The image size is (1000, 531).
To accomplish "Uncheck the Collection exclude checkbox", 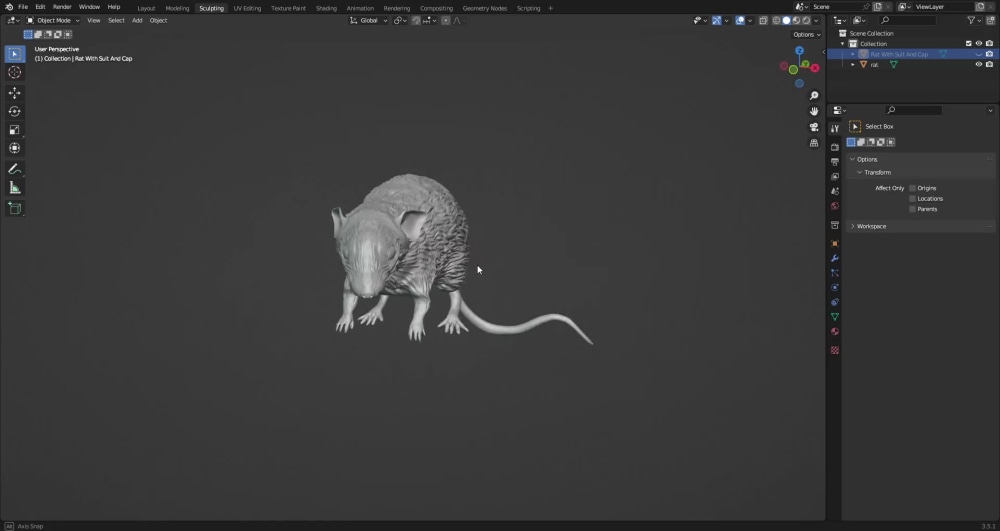I will [x=968, y=44].
